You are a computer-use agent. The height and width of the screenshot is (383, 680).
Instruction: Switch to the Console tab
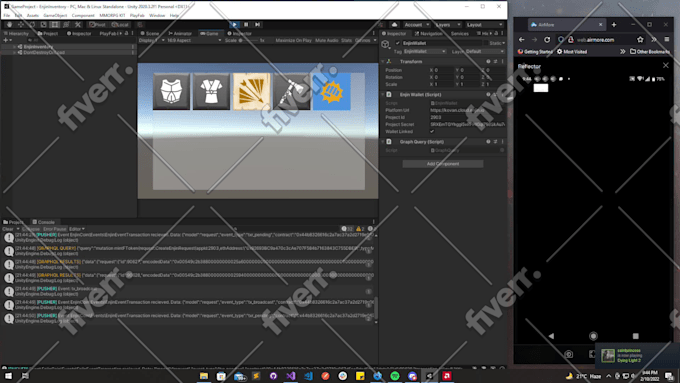click(x=43, y=222)
